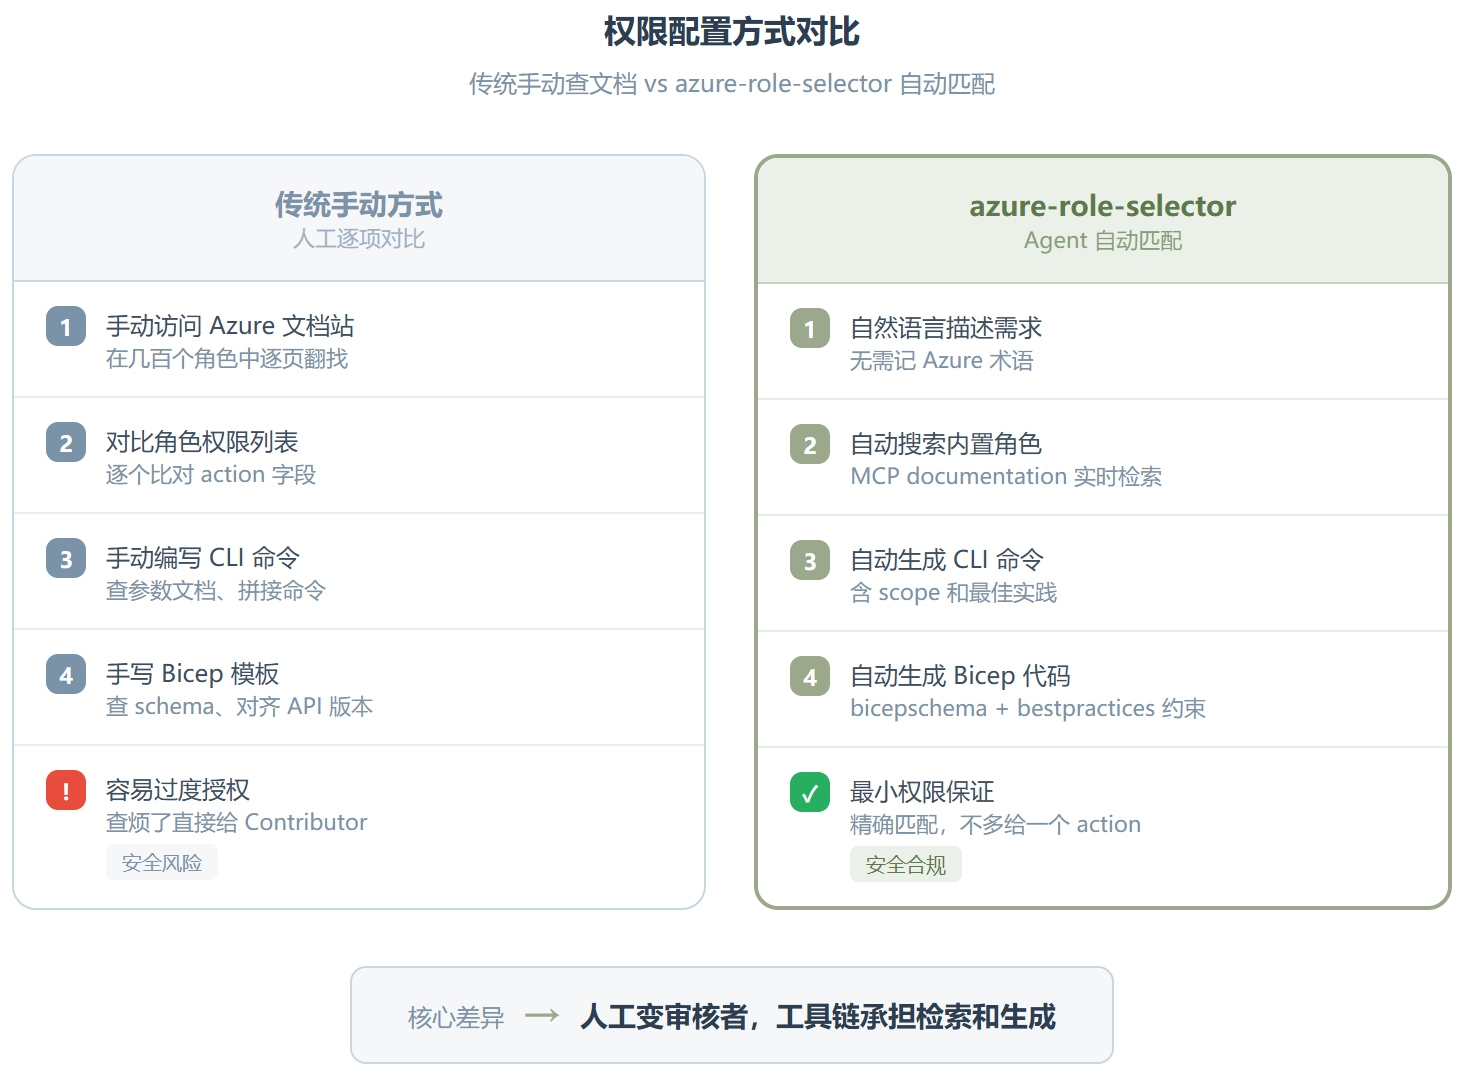The height and width of the screenshot is (1078, 1466).
Task: Click step 3 badge beside 自动生成 CLI 命令
Action: coord(810,560)
